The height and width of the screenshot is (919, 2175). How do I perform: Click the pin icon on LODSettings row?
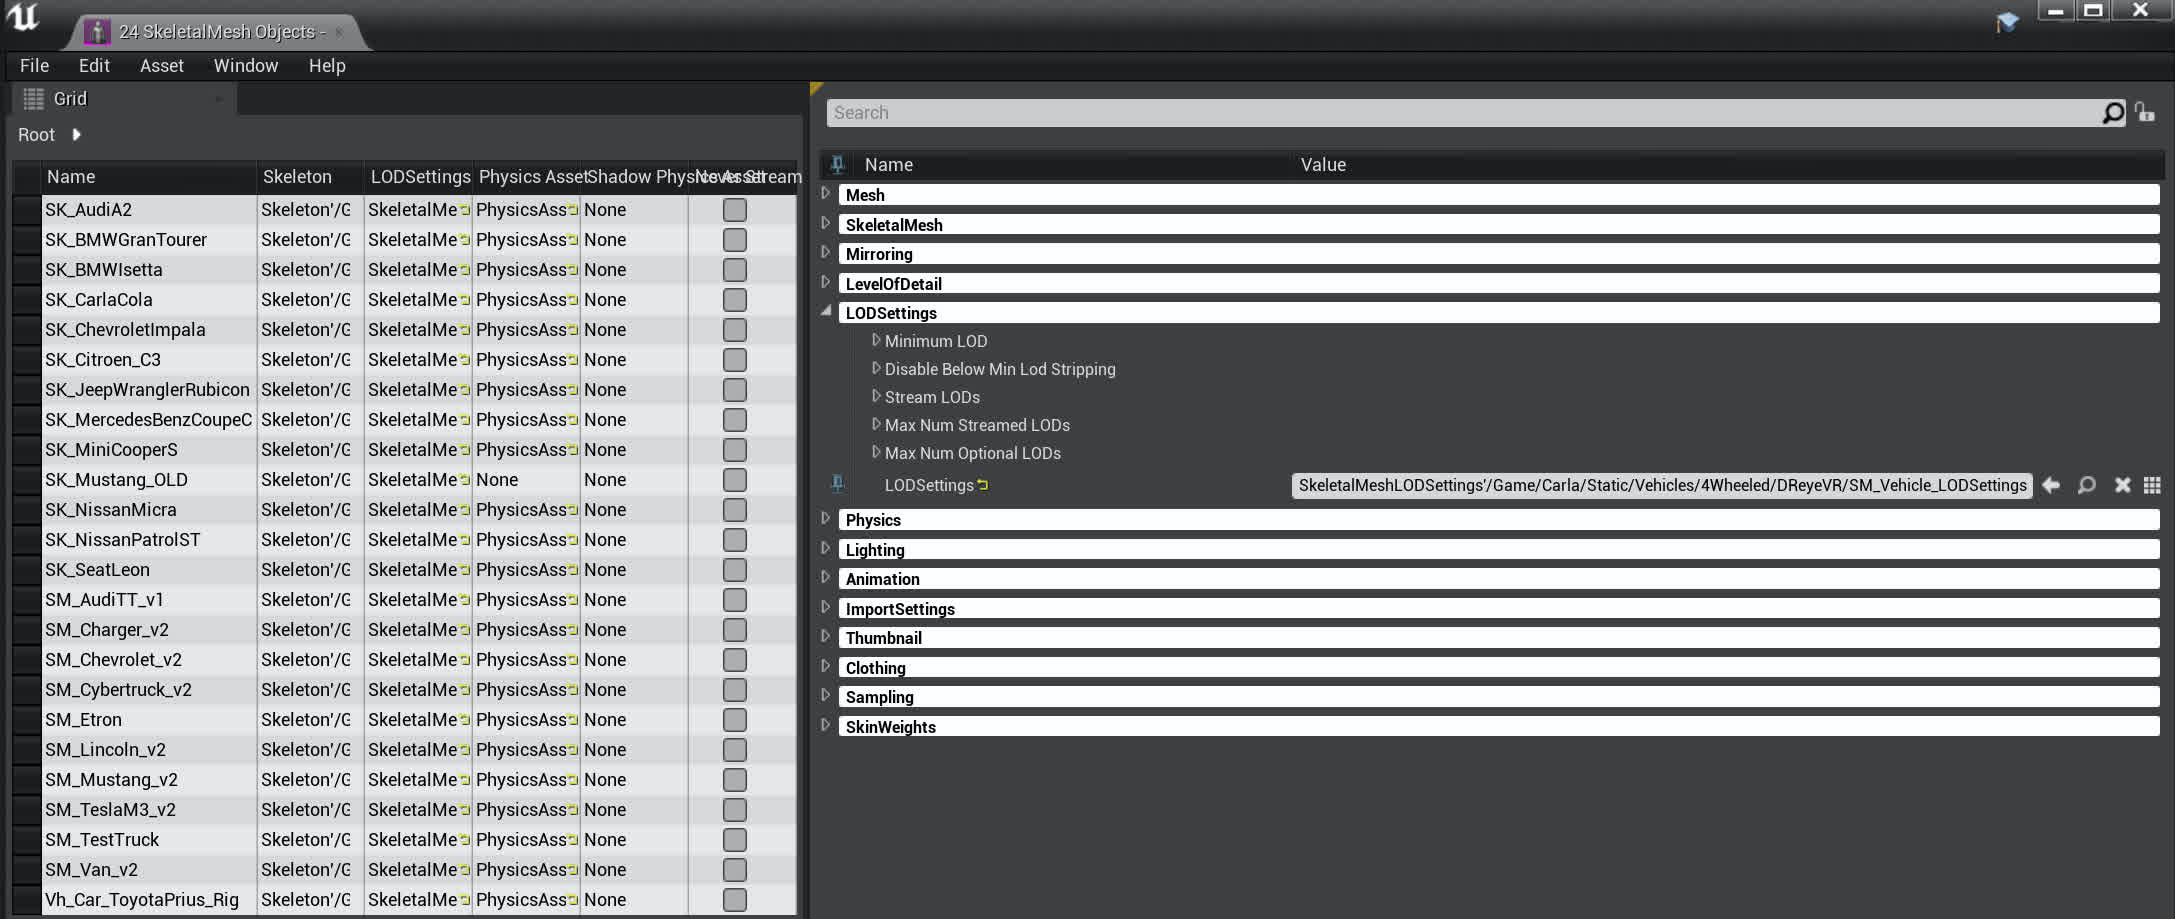837,484
